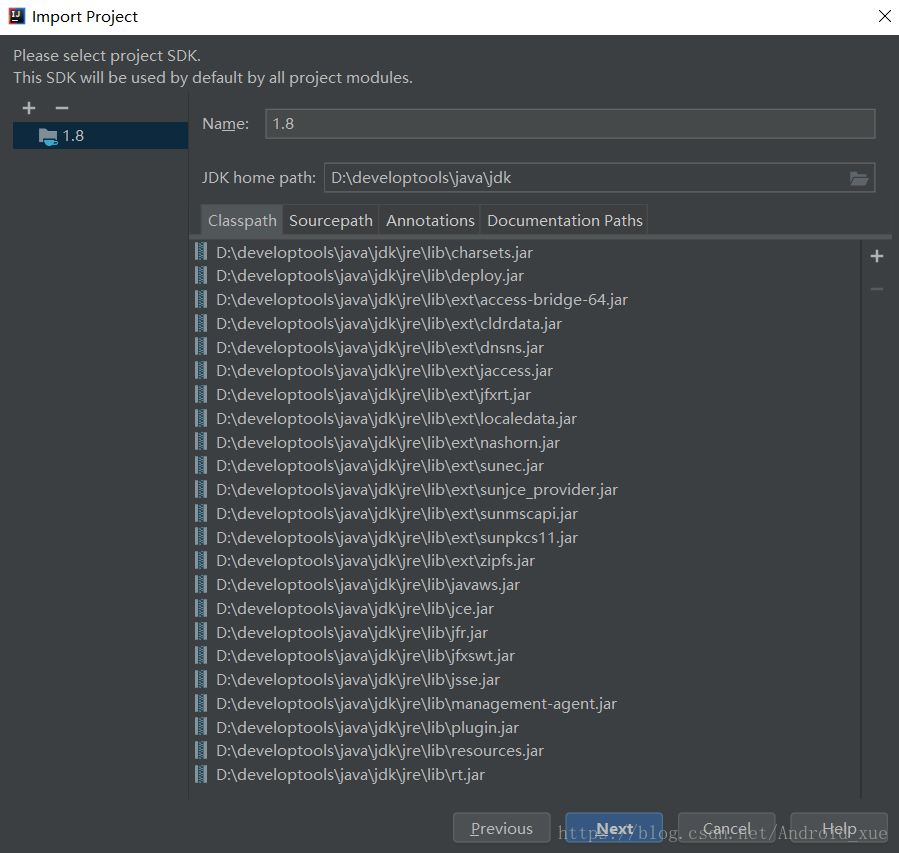Click jar icon beside zipfs.jar

point(201,560)
